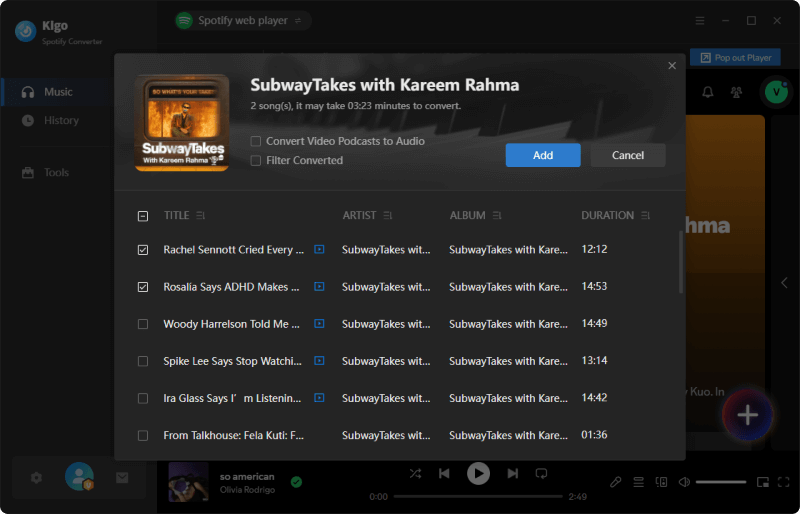Screen dimensions: 800x514
Task: Sort list by TITLE column icon
Action: tap(201, 216)
